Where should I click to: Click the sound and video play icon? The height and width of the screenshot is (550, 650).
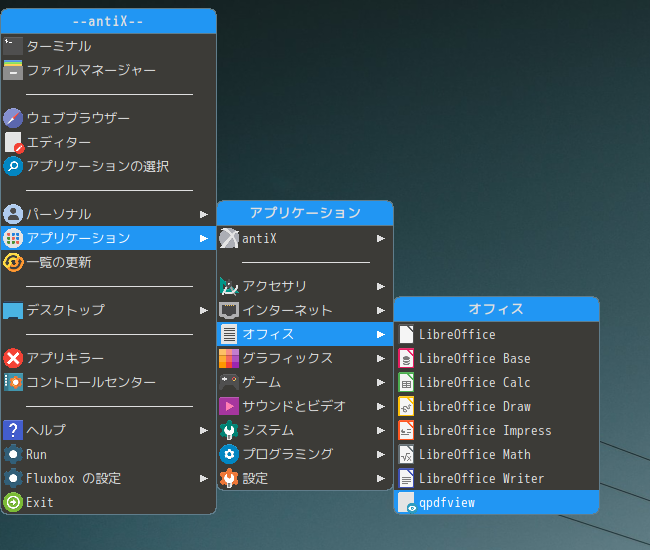(229, 406)
